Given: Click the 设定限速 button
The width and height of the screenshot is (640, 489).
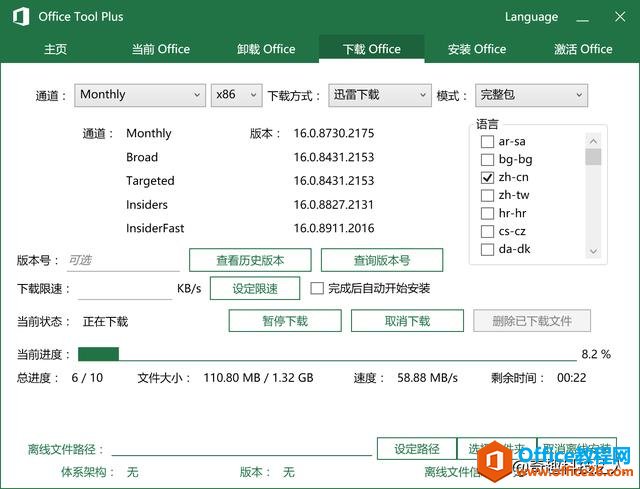Looking at the screenshot, I should (255, 289).
